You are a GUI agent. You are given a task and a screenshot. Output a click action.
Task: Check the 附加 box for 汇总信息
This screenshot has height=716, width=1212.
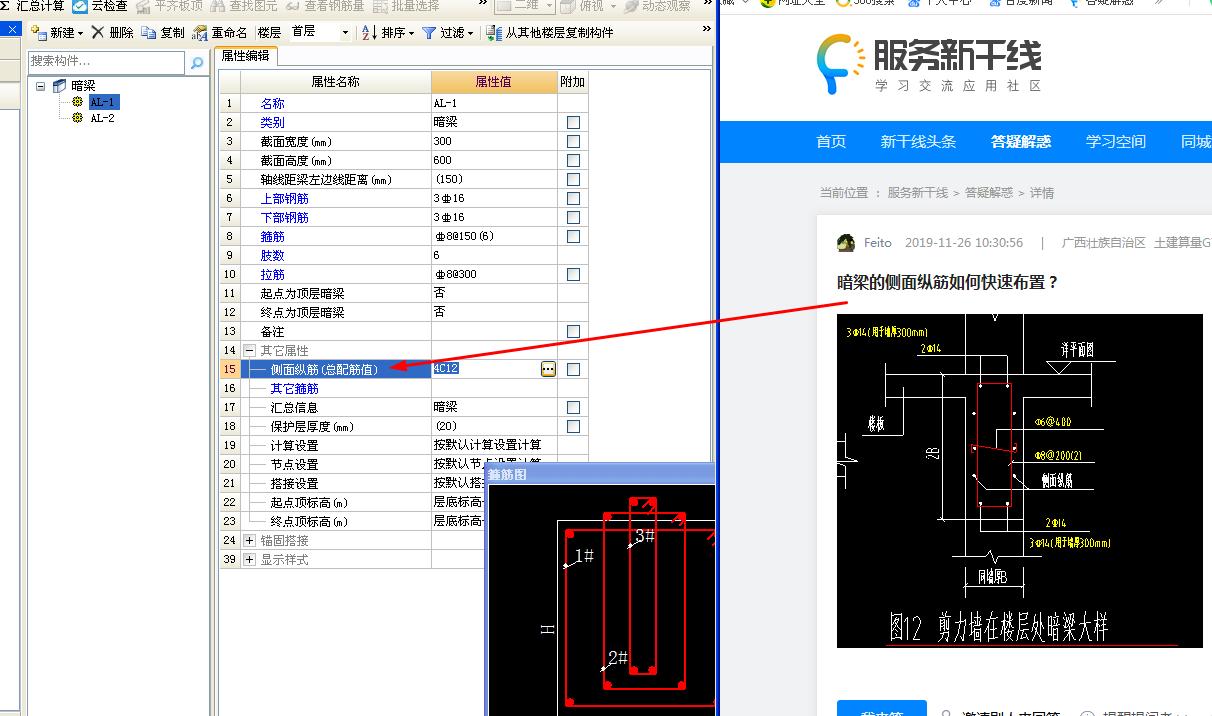[573, 407]
